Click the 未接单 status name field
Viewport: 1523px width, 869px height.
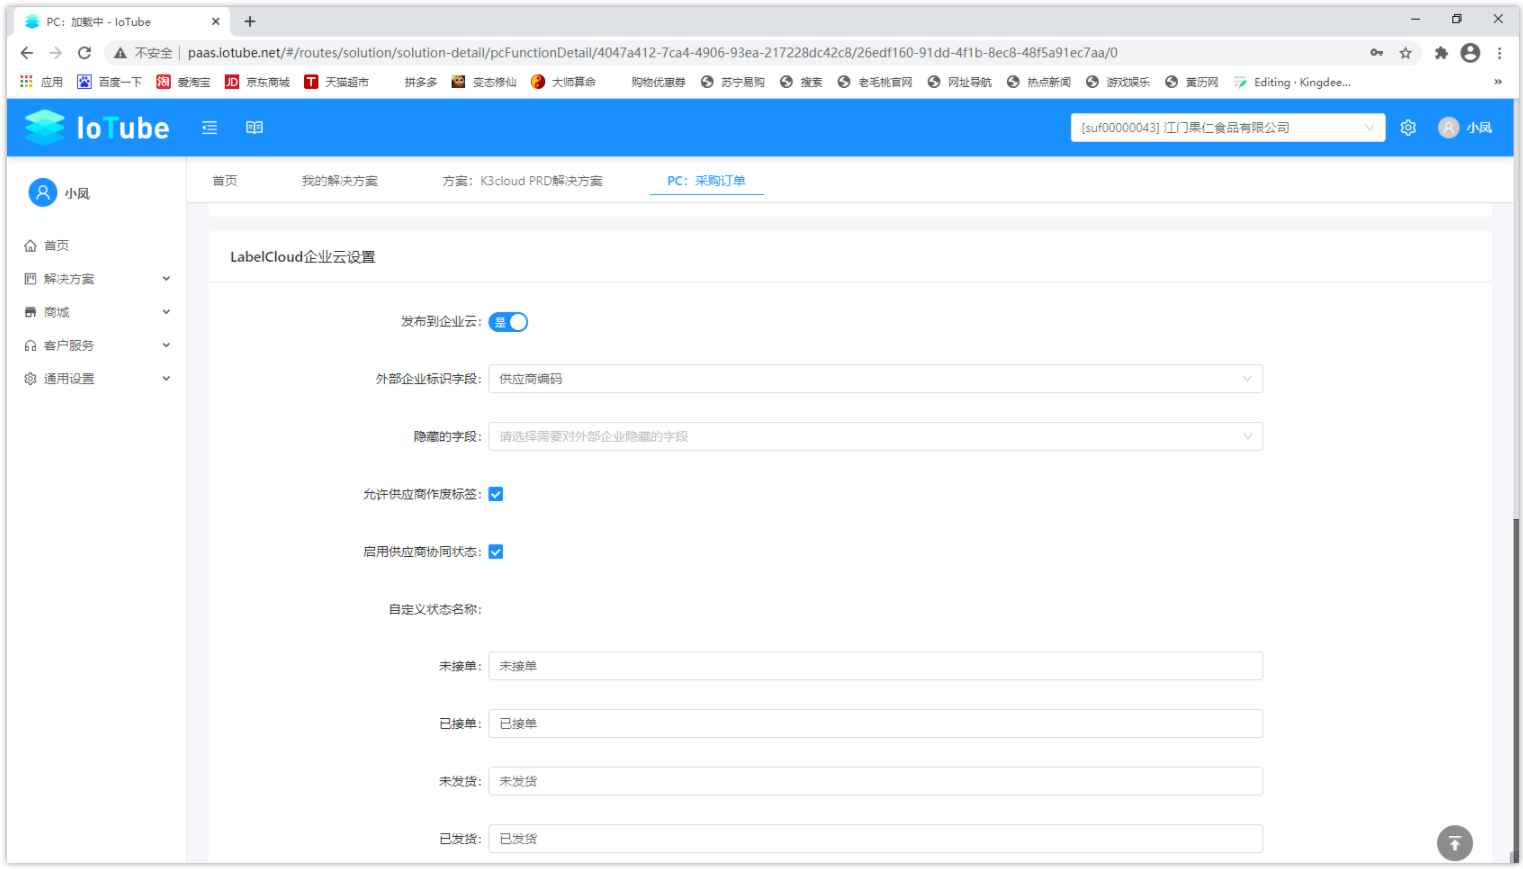click(x=875, y=666)
